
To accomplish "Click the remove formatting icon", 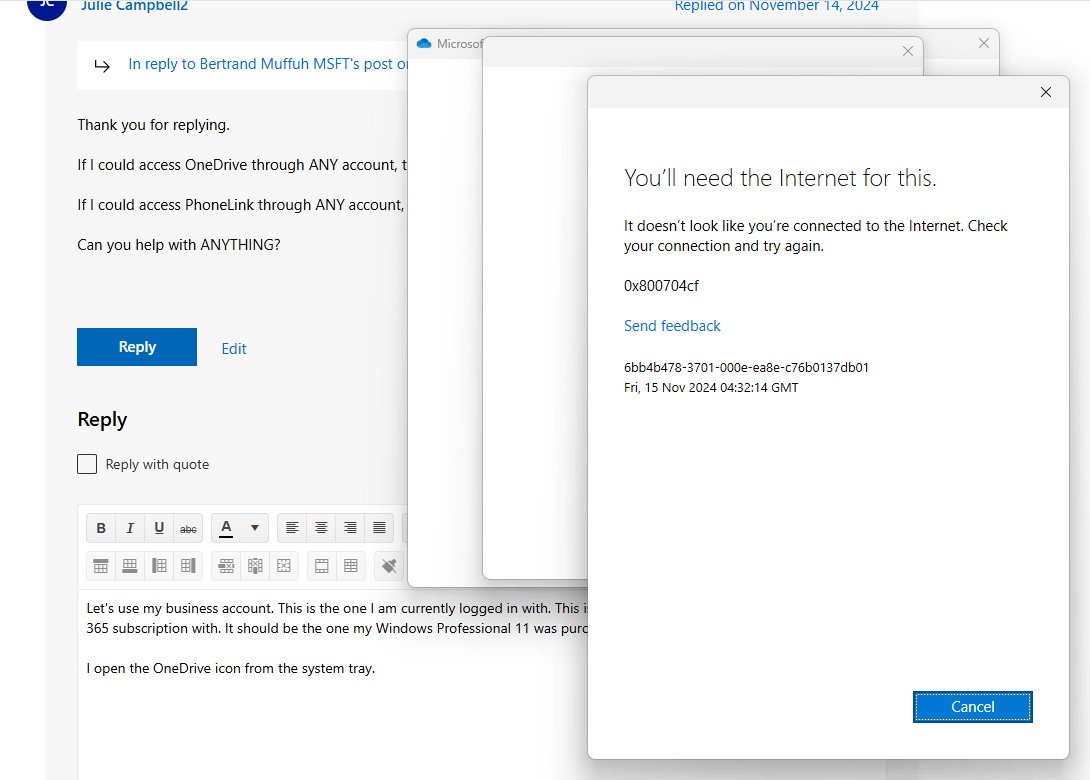I will point(389,566).
